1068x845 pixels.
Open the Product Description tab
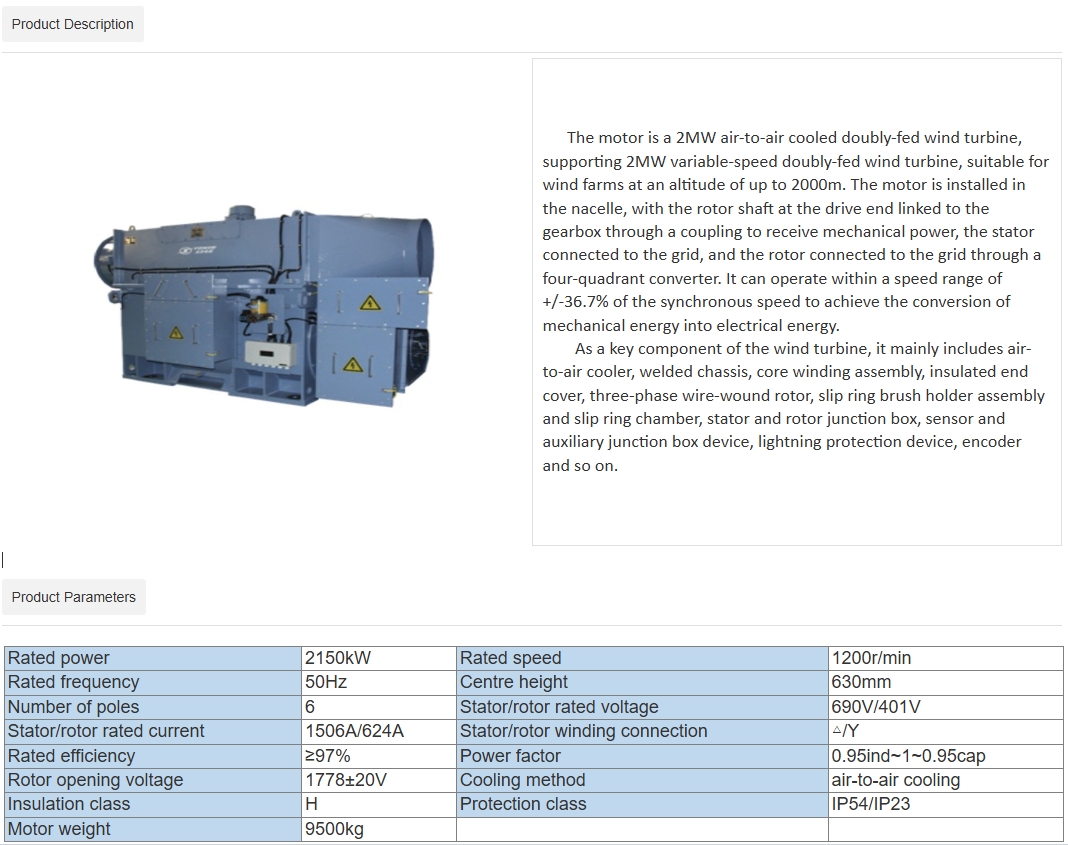click(x=73, y=24)
